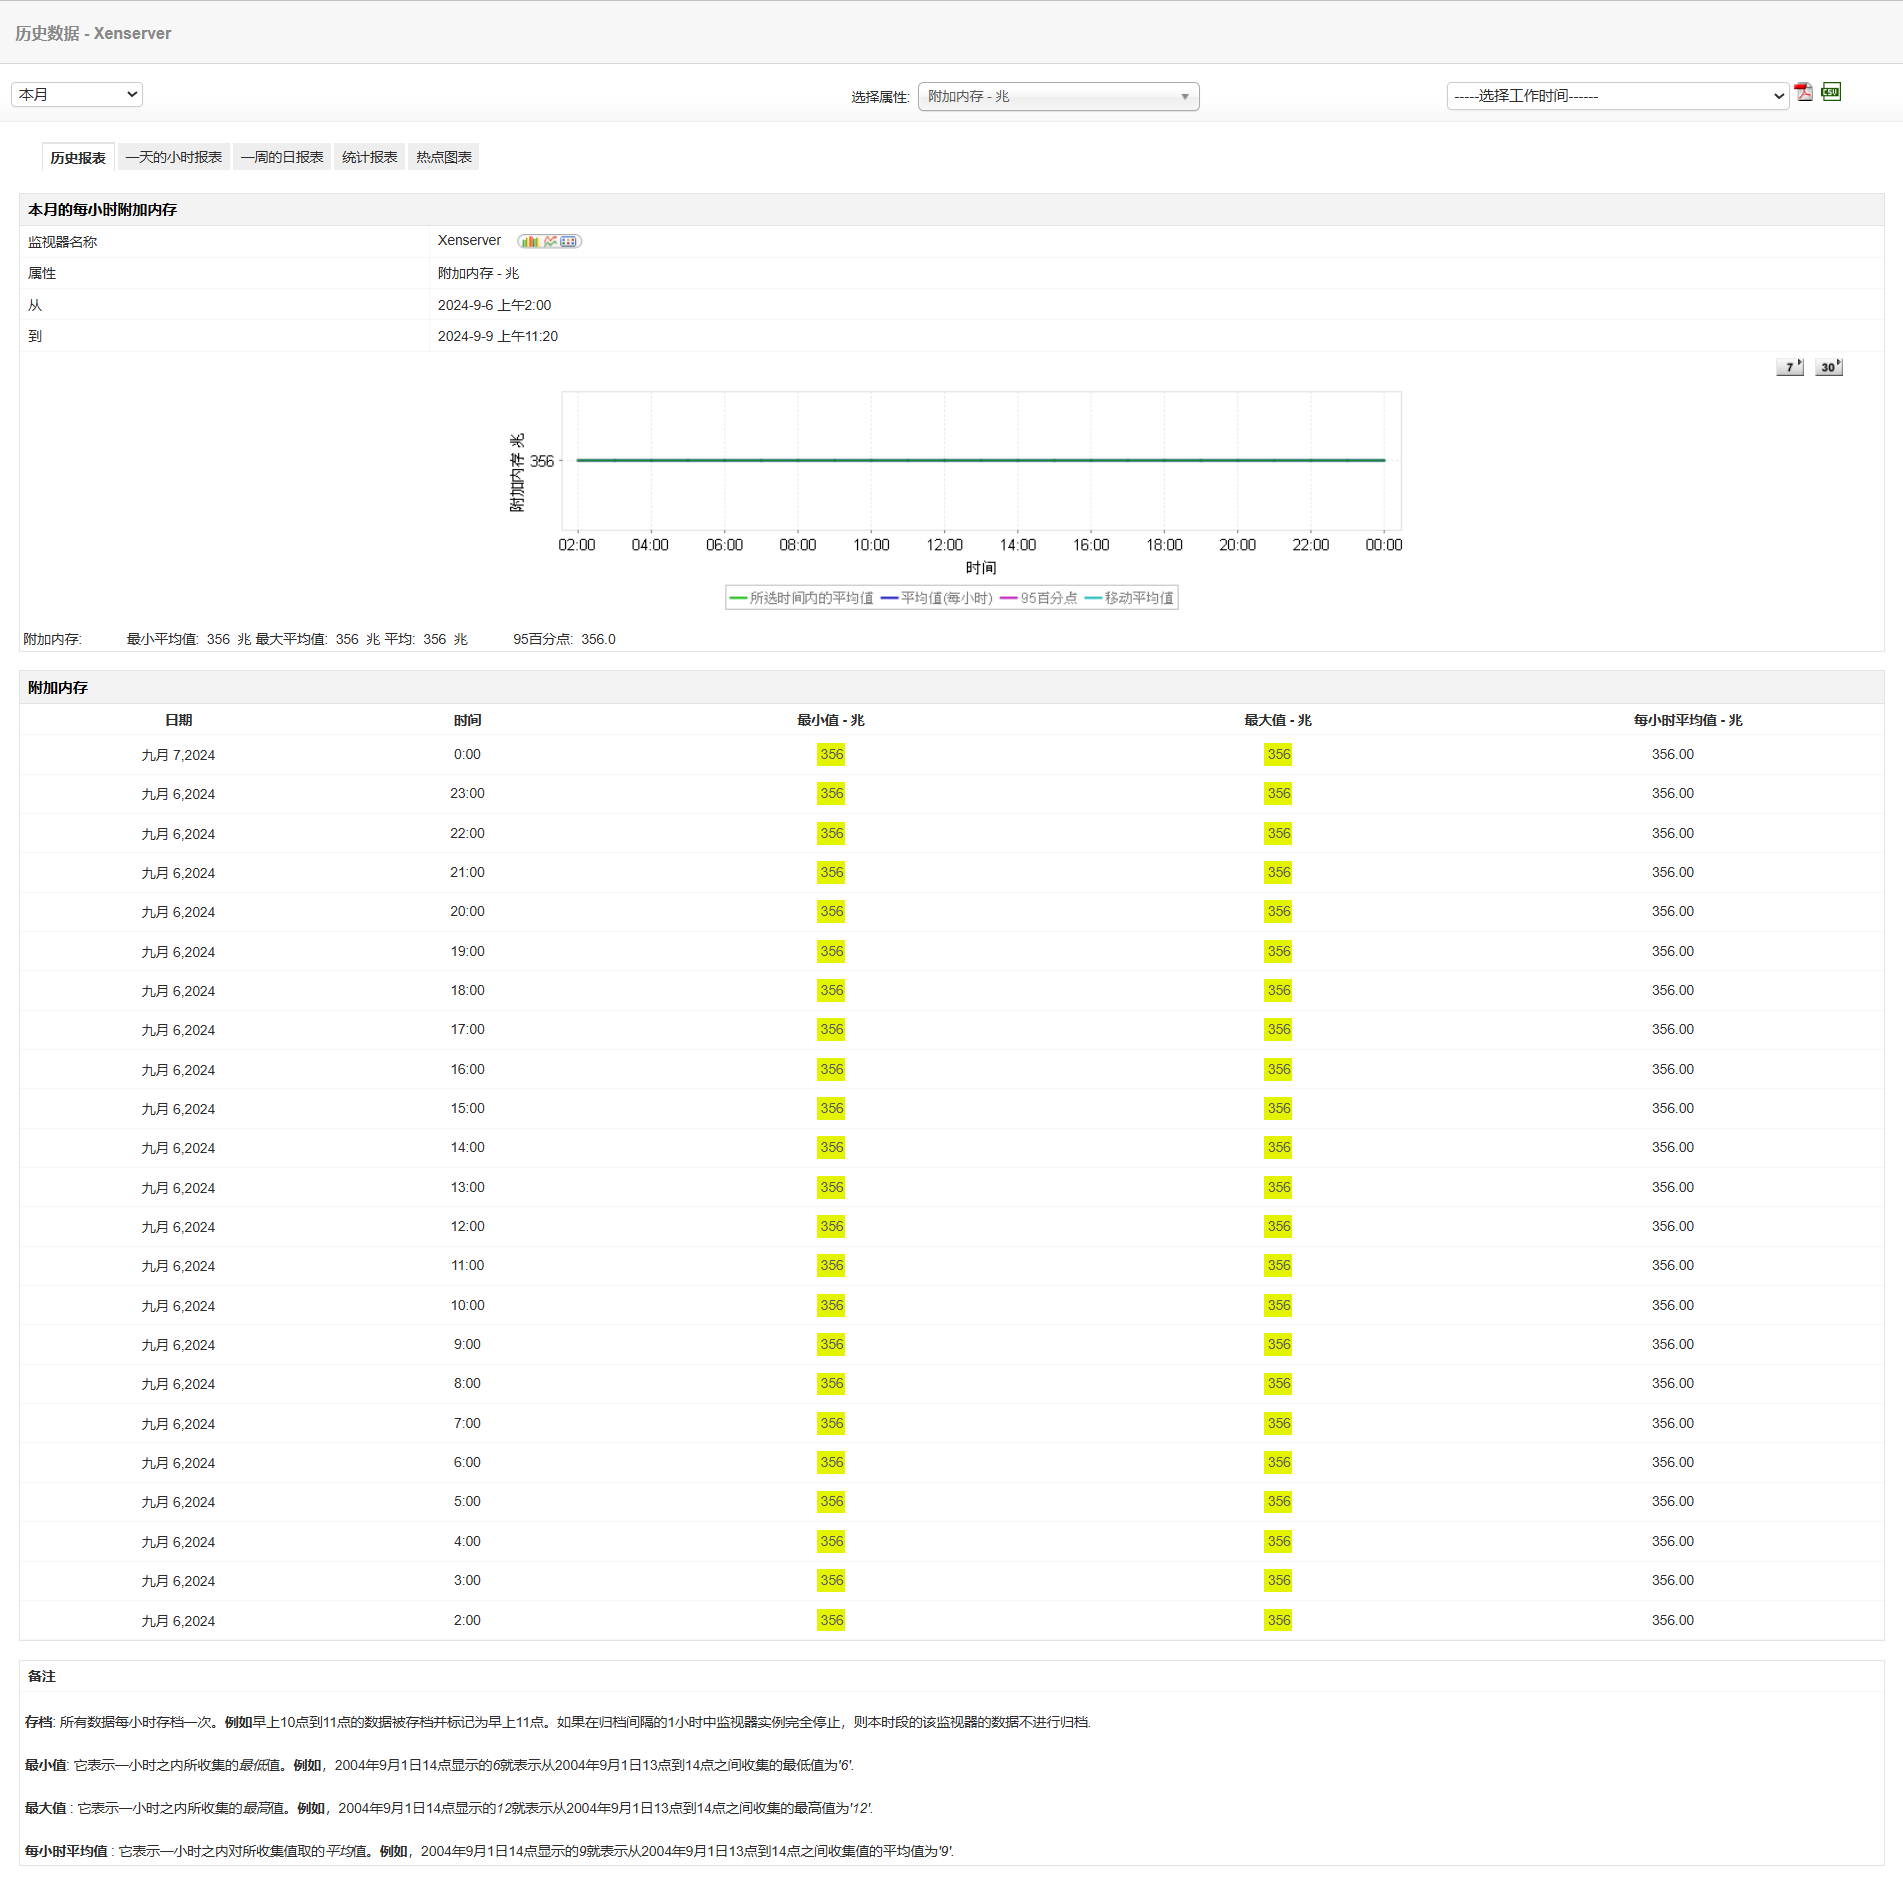
Task: Click the 九月 7,2024 date cell
Action: (x=178, y=755)
